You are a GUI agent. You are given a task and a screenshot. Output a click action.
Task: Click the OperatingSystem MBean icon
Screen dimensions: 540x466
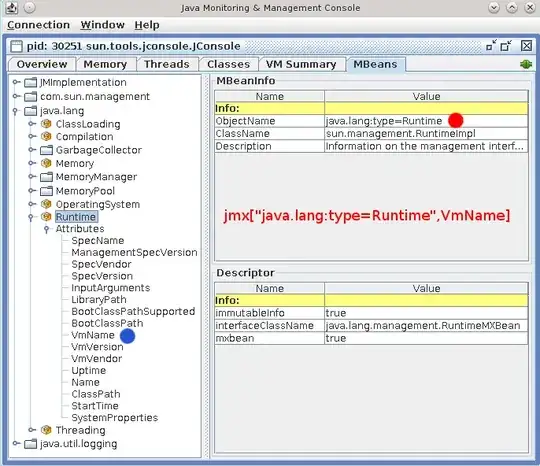pyautogui.click(x=46, y=204)
